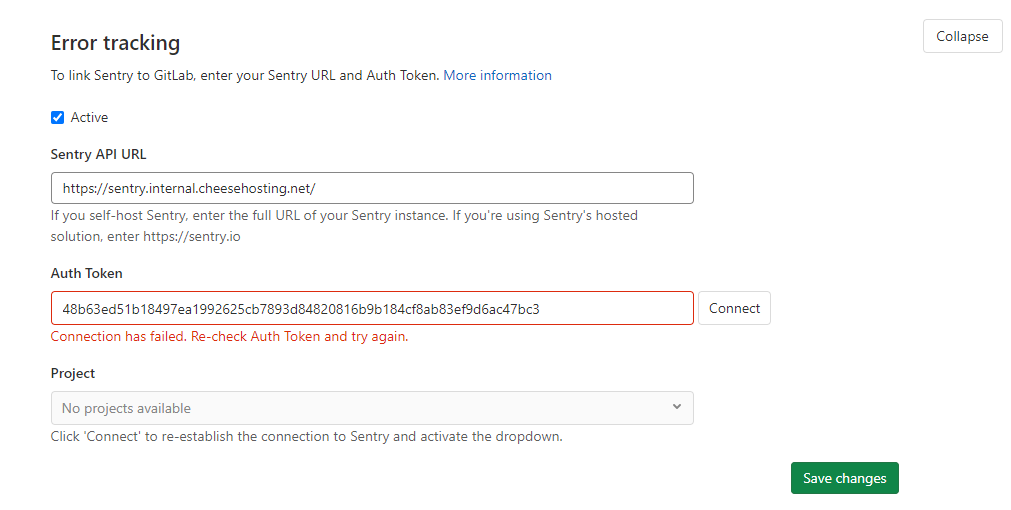The width and height of the screenshot is (1011, 510).
Task: Open the More information link
Action: point(497,75)
